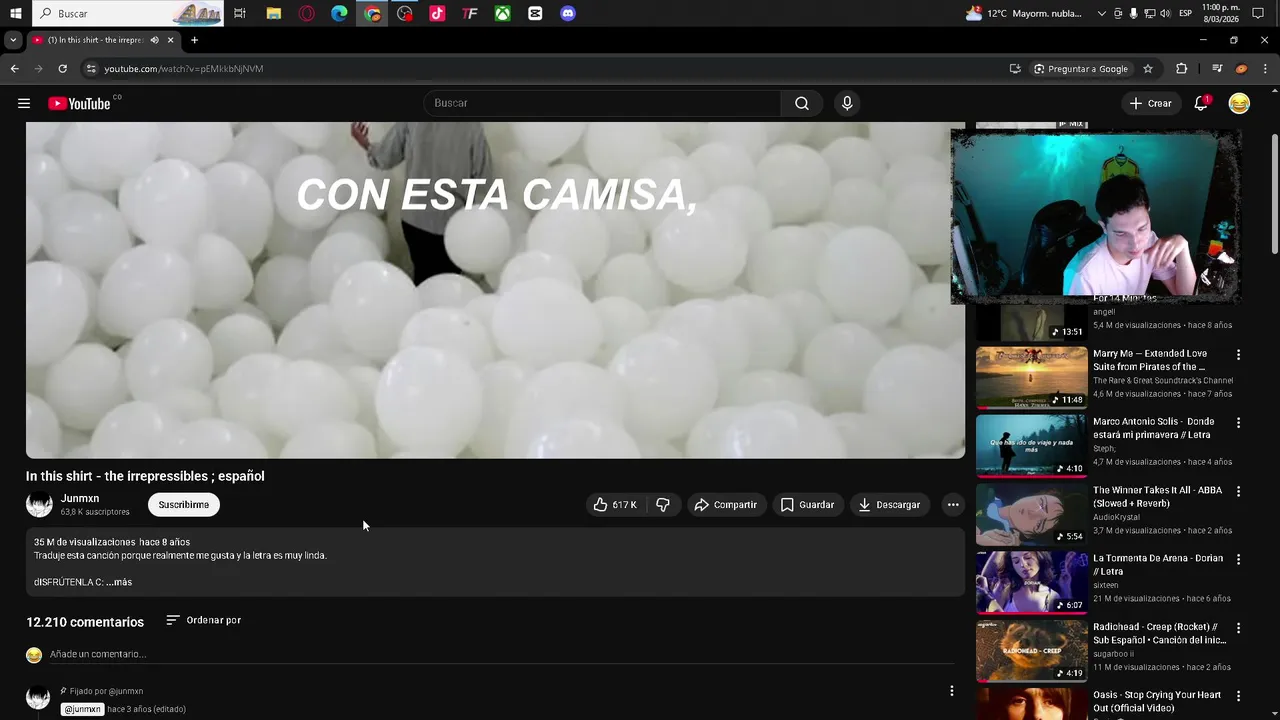Click the main video player area
The image size is (1280, 720).
tap(495, 290)
